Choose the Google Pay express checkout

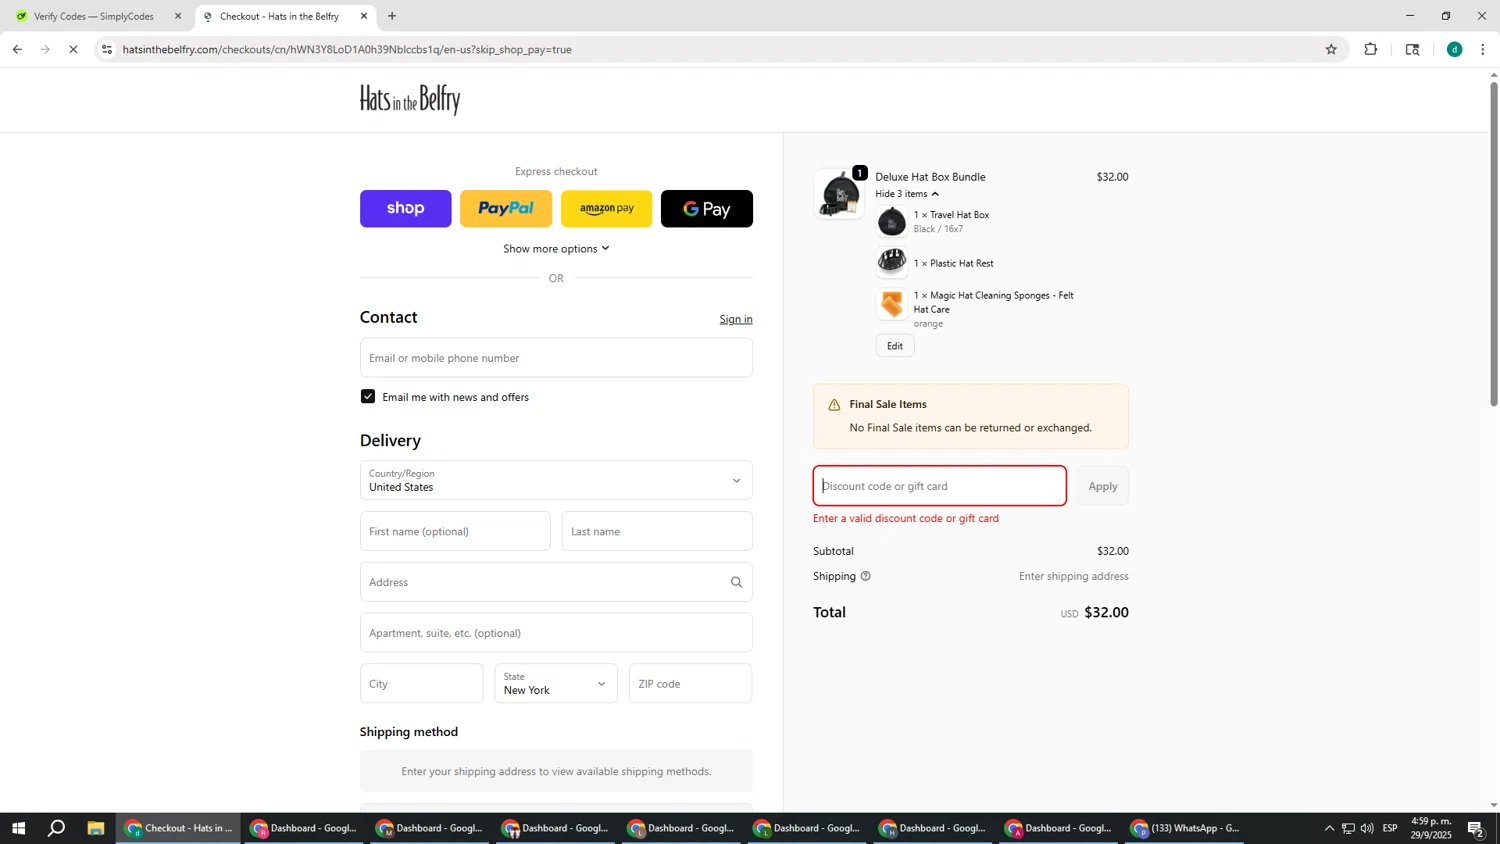click(x=707, y=209)
